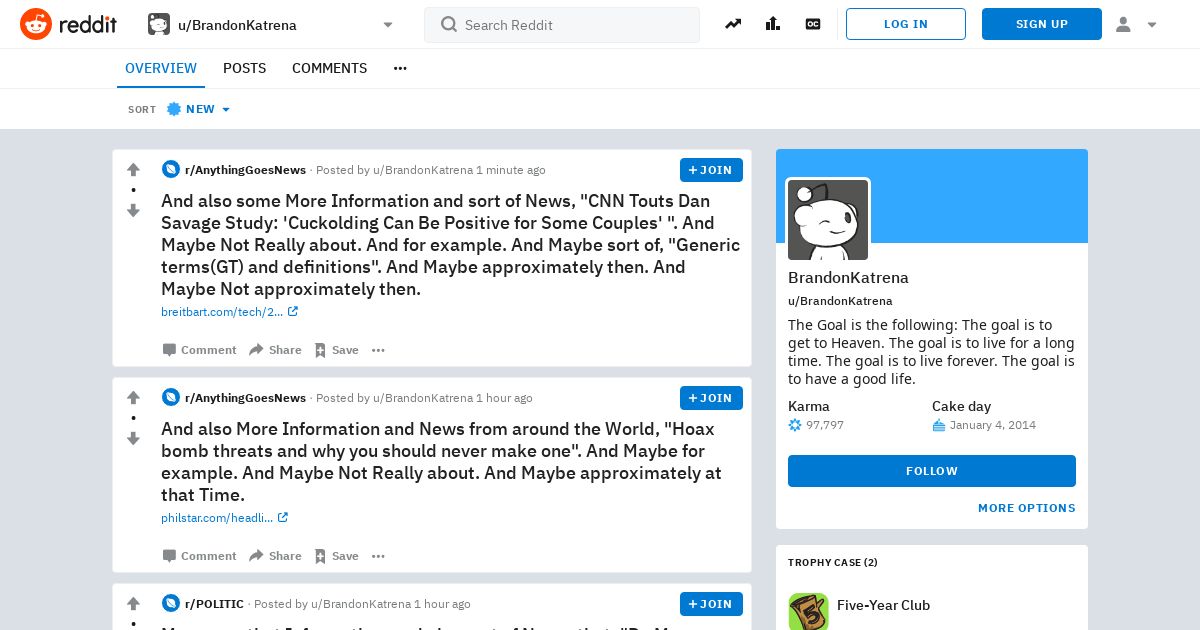The height and width of the screenshot is (630, 1200).
Task: Click the BrandonKatrena profile avatar
Action: pos(828,220)
